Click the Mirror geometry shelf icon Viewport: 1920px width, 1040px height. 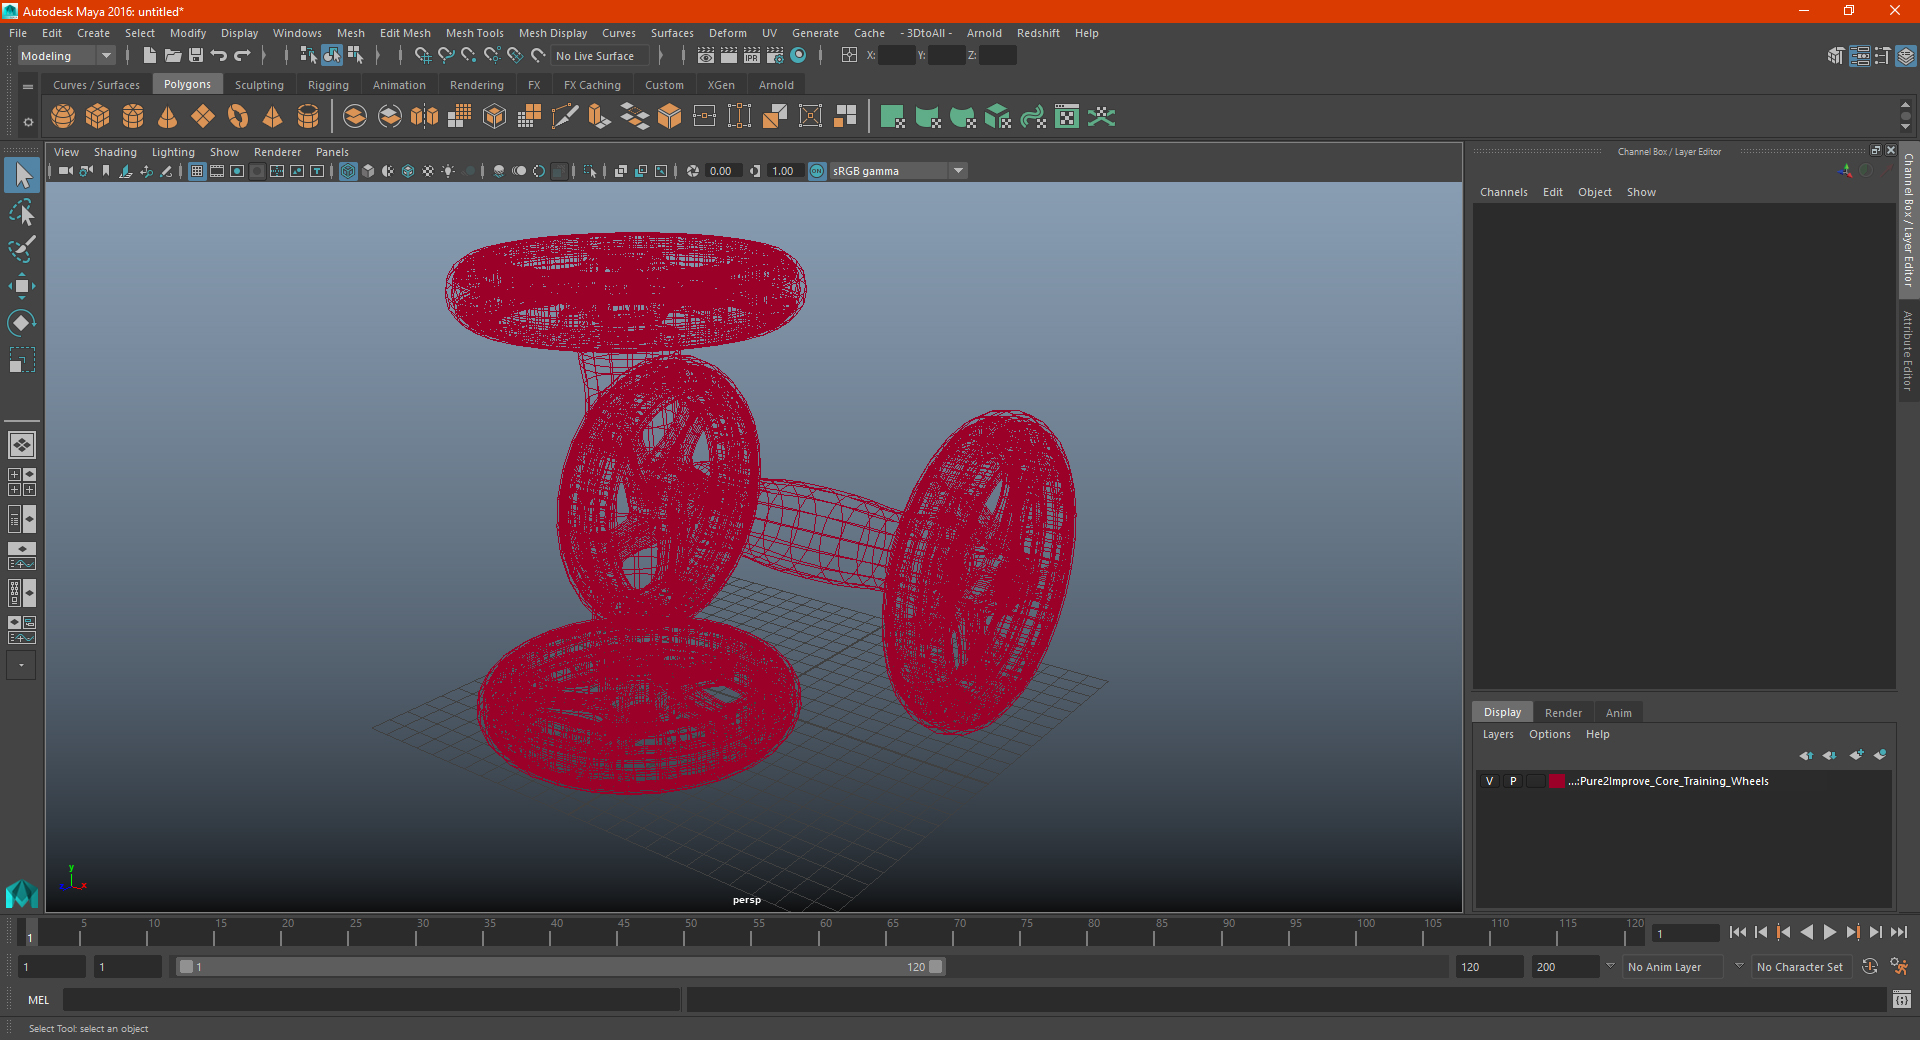[425, 117]
